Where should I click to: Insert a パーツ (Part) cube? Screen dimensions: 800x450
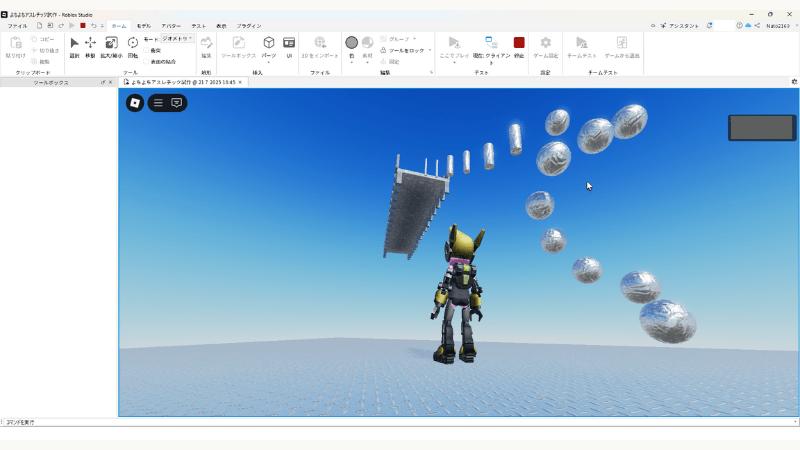[269, 42]
